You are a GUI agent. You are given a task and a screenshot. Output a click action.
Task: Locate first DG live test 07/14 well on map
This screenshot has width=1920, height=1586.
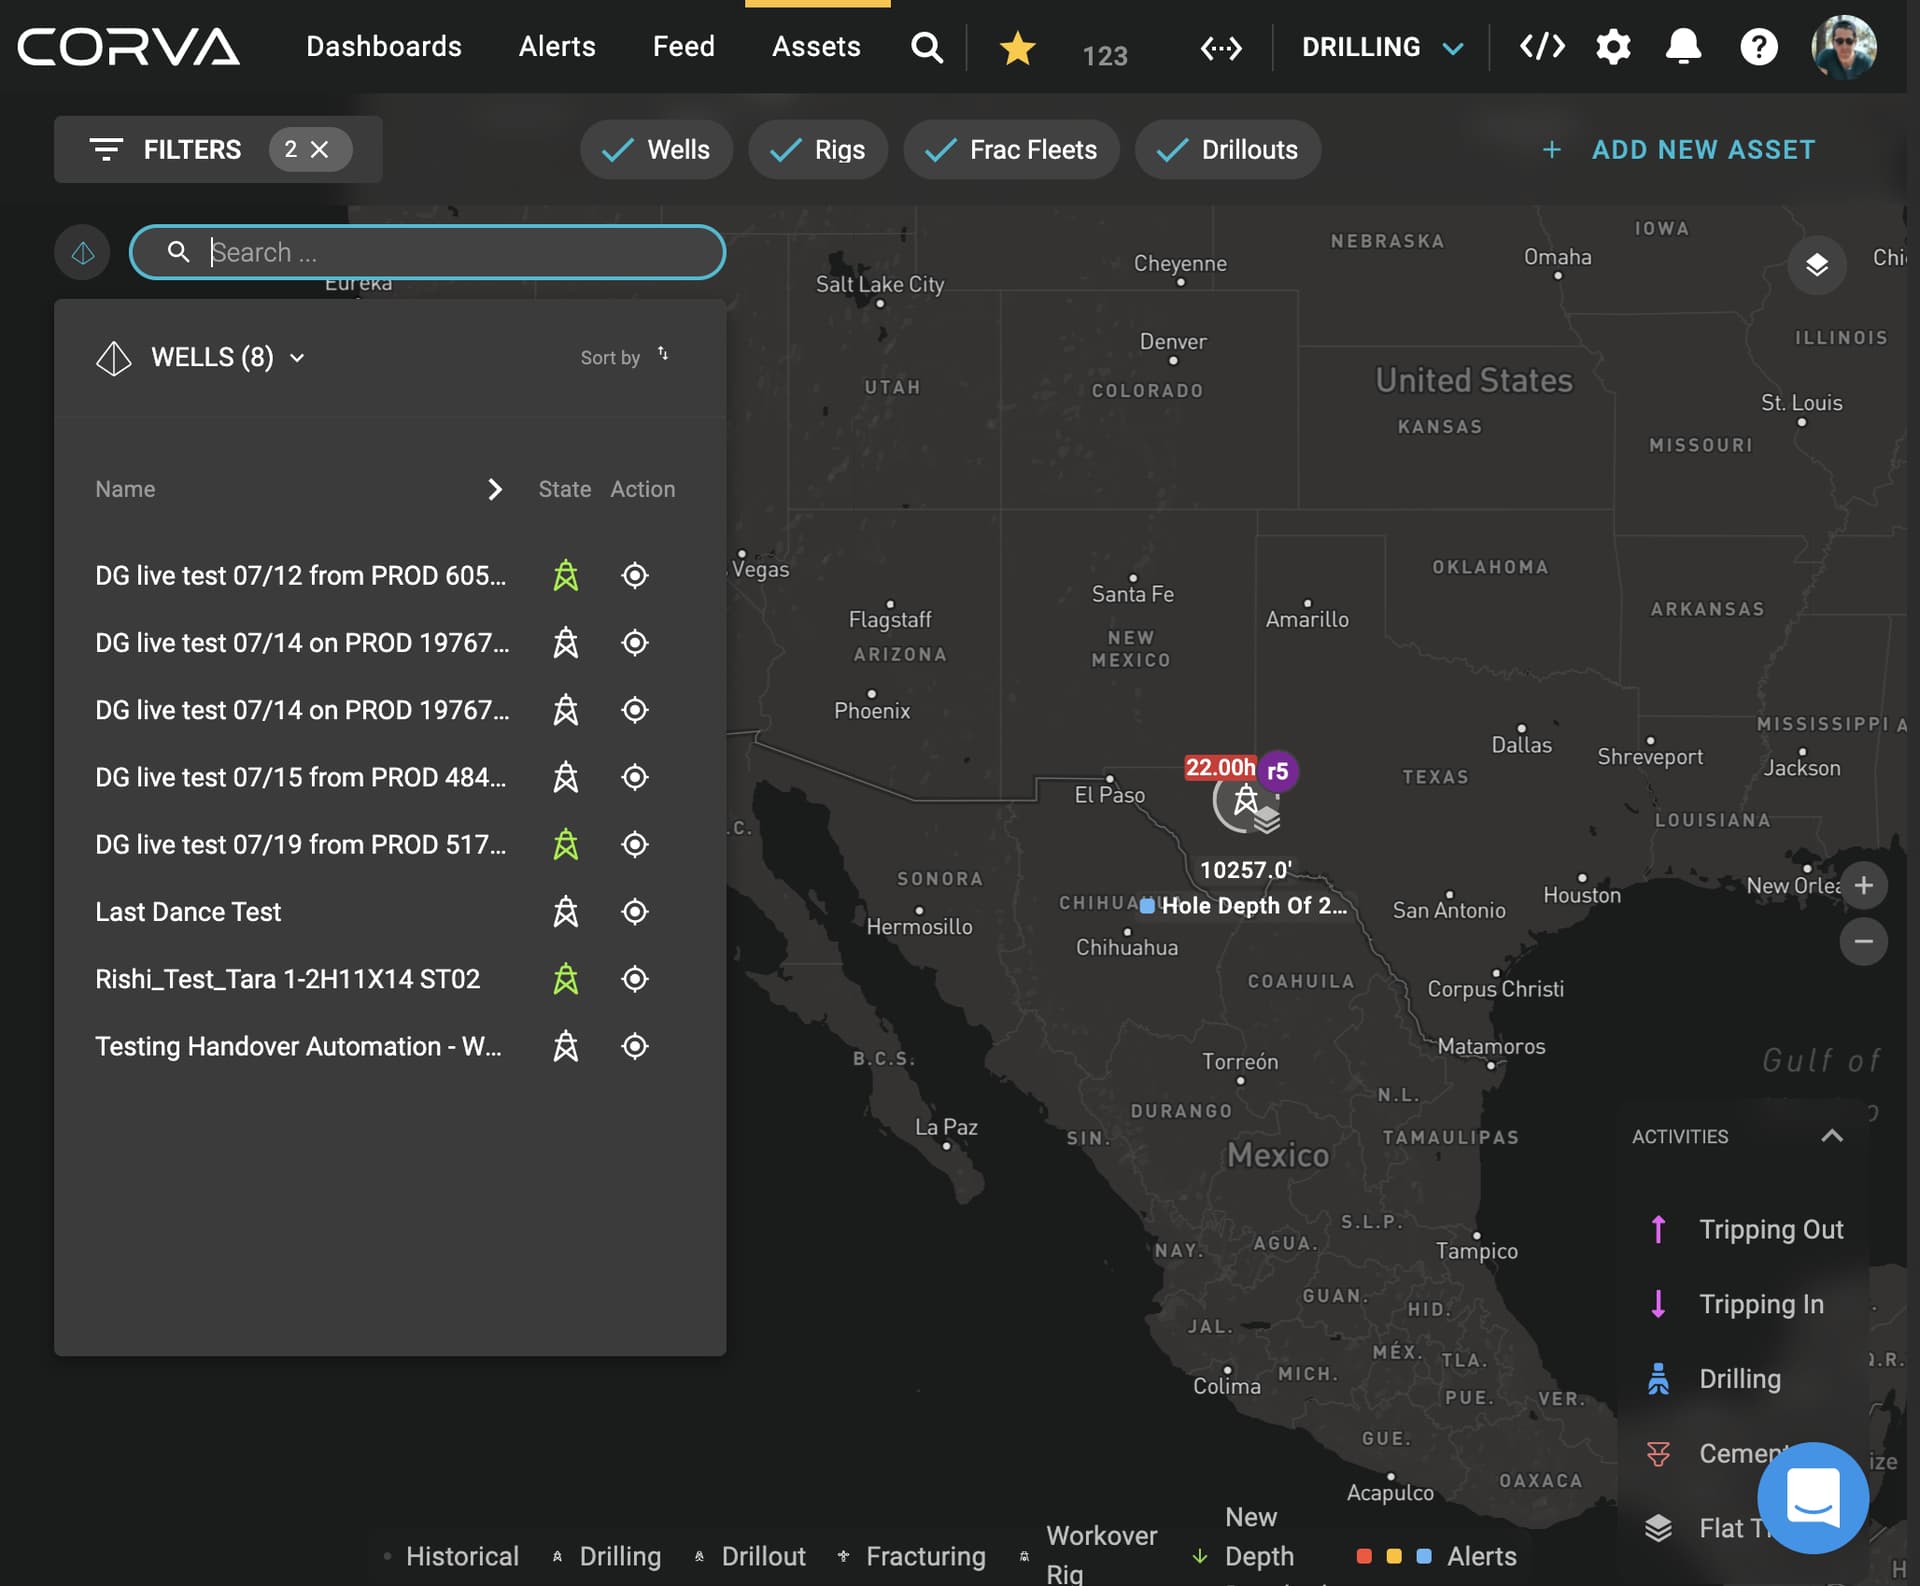tap(635, 643)
